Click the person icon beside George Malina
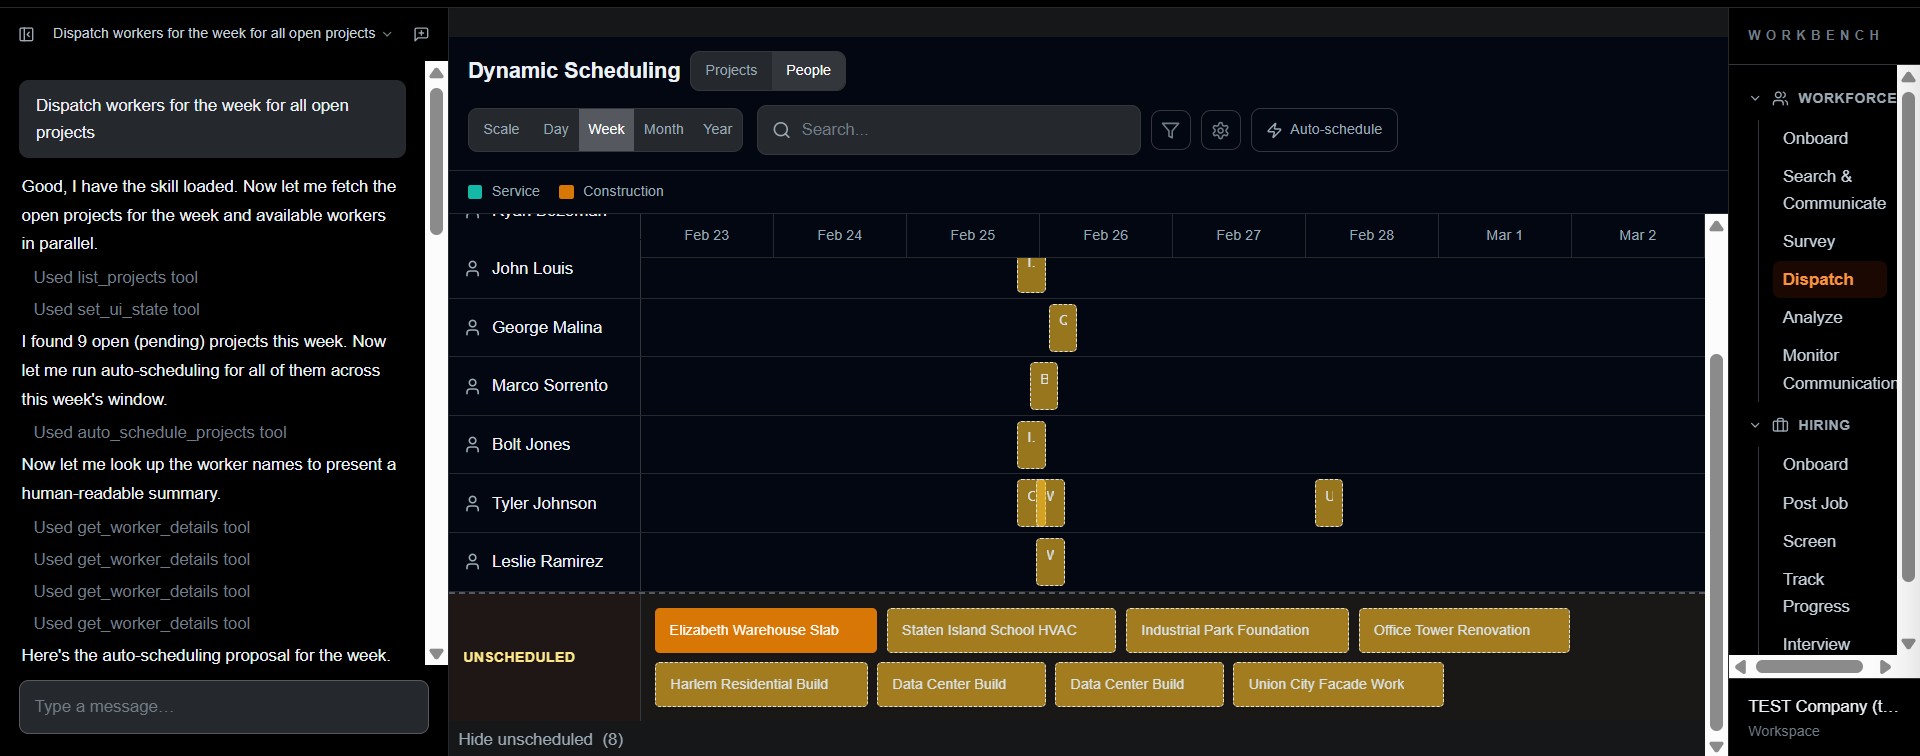1920x756 pixels. tap(473, 328)
